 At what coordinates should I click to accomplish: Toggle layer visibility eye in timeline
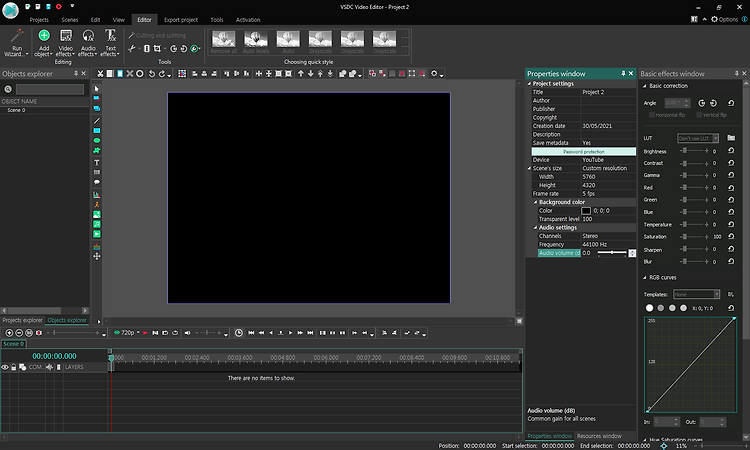5,368
